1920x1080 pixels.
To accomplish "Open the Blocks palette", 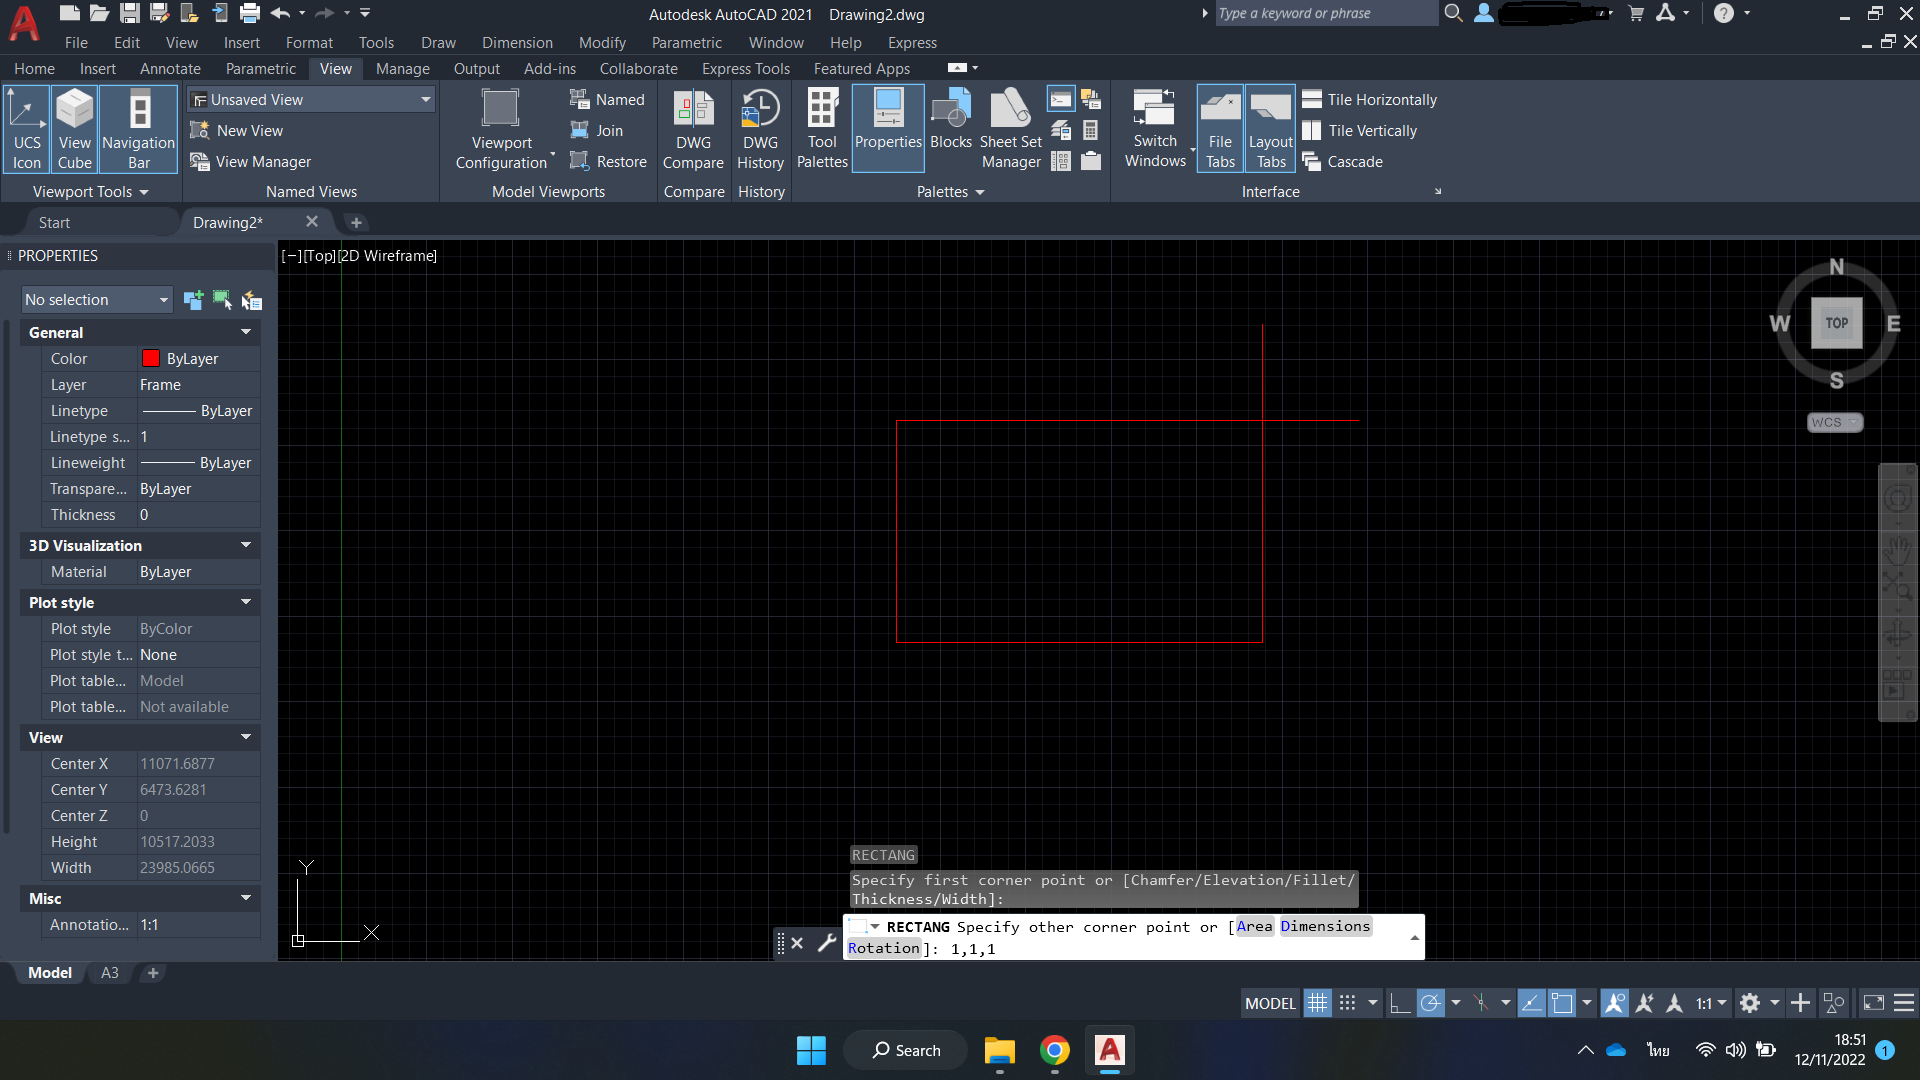I will click(x=951, y=120).
